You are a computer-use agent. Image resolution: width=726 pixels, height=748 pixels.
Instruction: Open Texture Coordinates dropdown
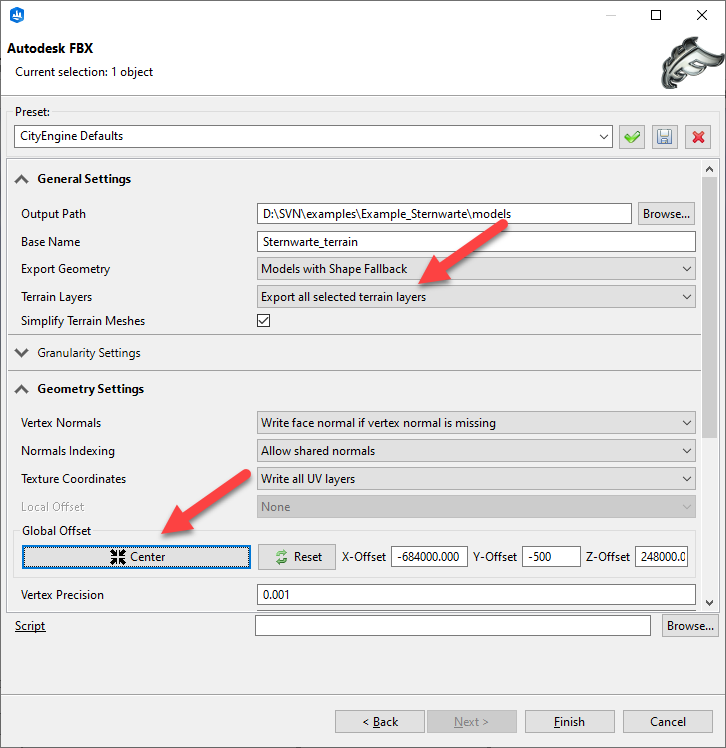476,479
